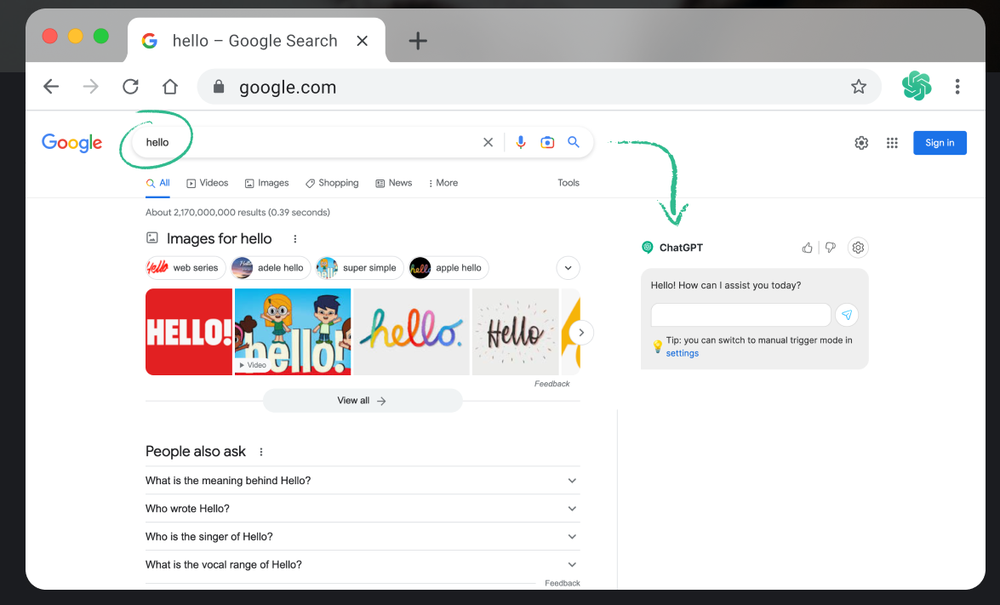Search by image with the camera icon
Image resolution: width=1000 pixels, height=605 pixels.
coord(547,142)
